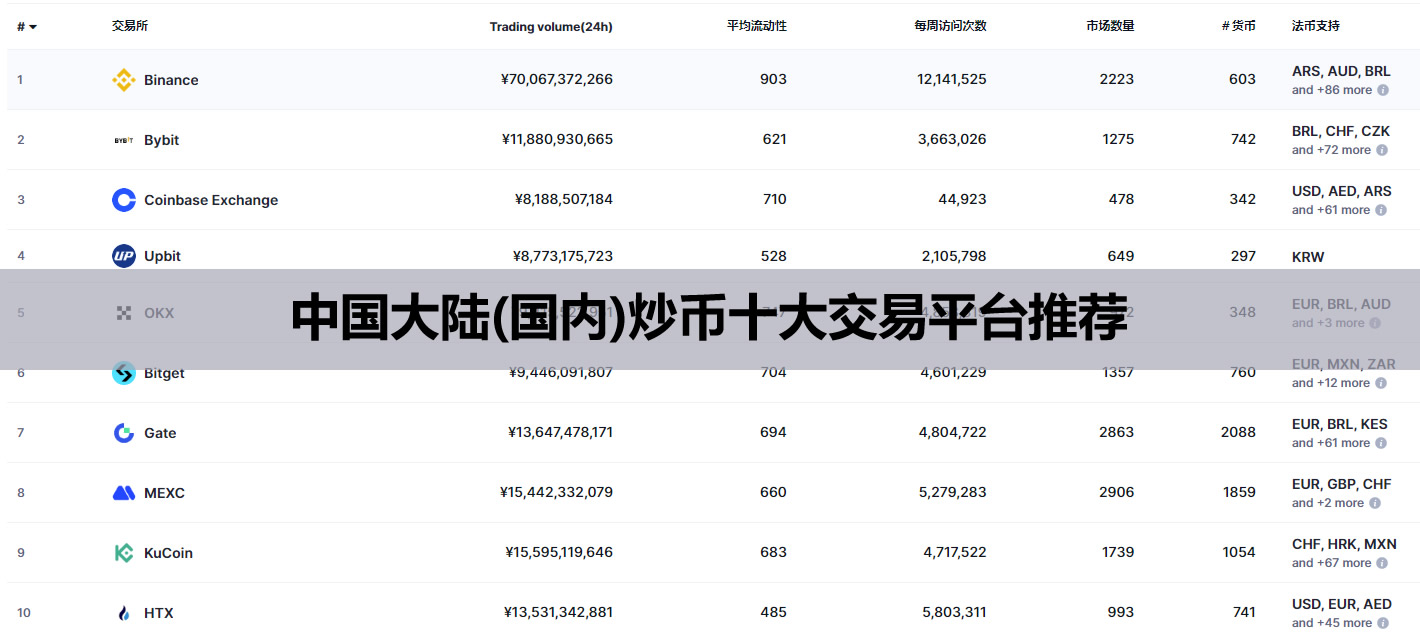This screenshot has height=639, width=1420.
Task: Click Upbit's KRW fiat support cell
Action: click(x=1308, y=257)
